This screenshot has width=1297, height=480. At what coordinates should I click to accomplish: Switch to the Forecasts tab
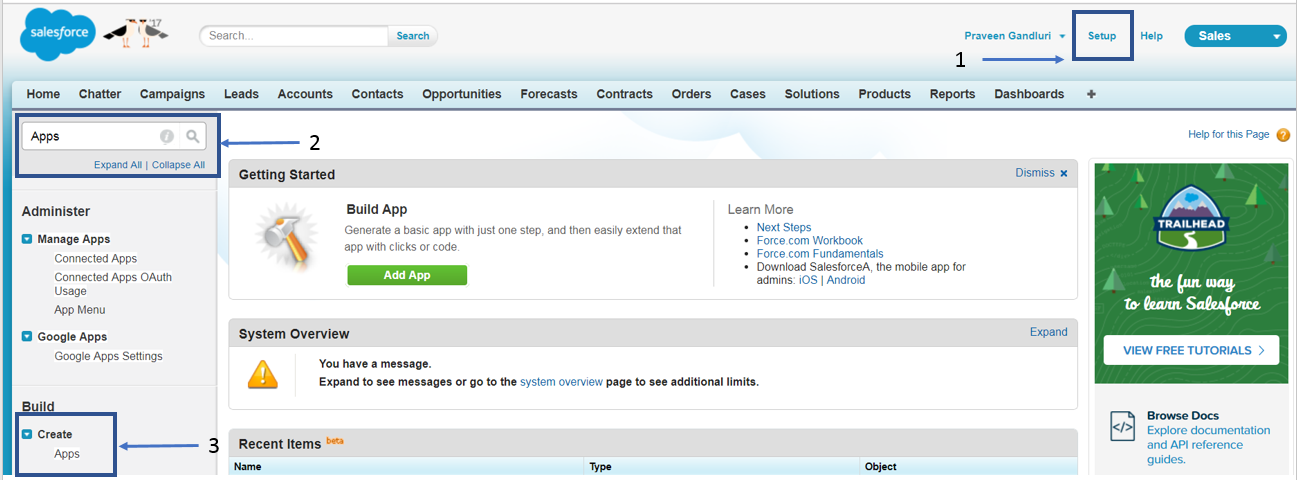(x=549, y=94)
